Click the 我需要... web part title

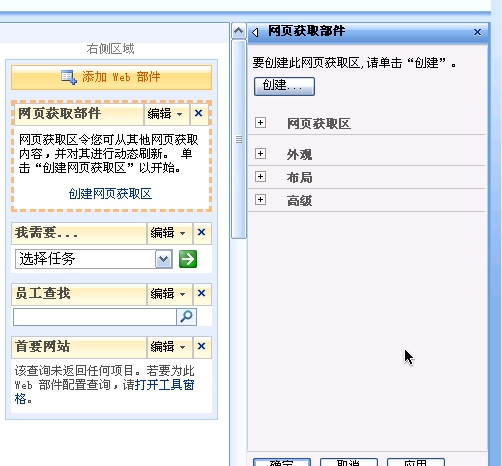point(46,233)
